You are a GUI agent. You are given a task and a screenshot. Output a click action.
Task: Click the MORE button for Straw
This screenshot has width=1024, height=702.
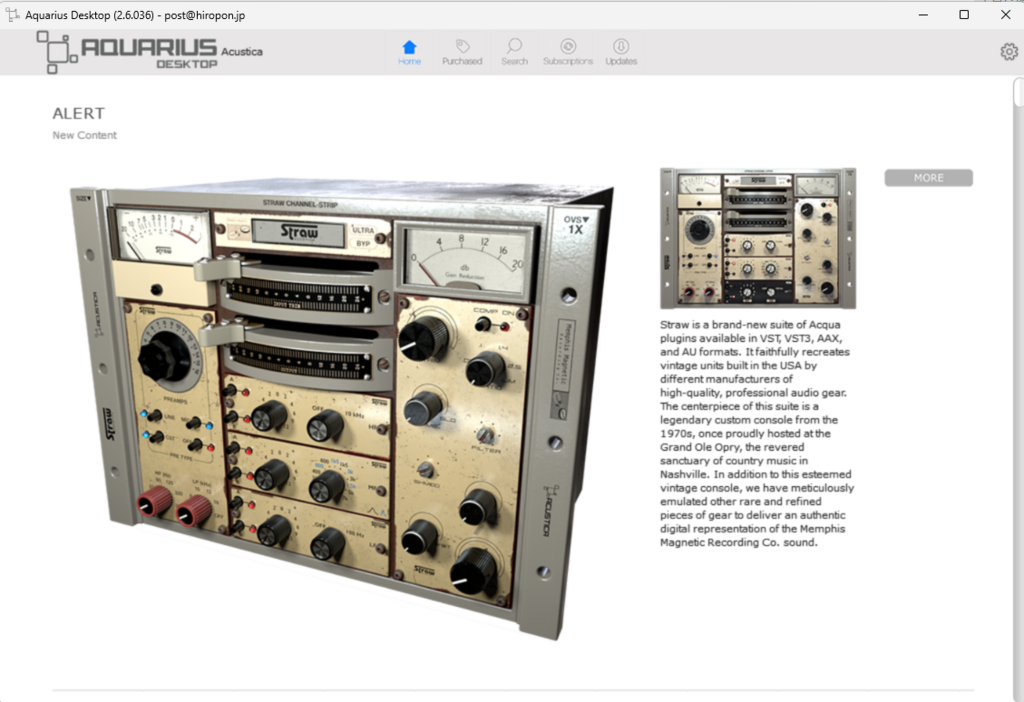[x=928, y=178]
